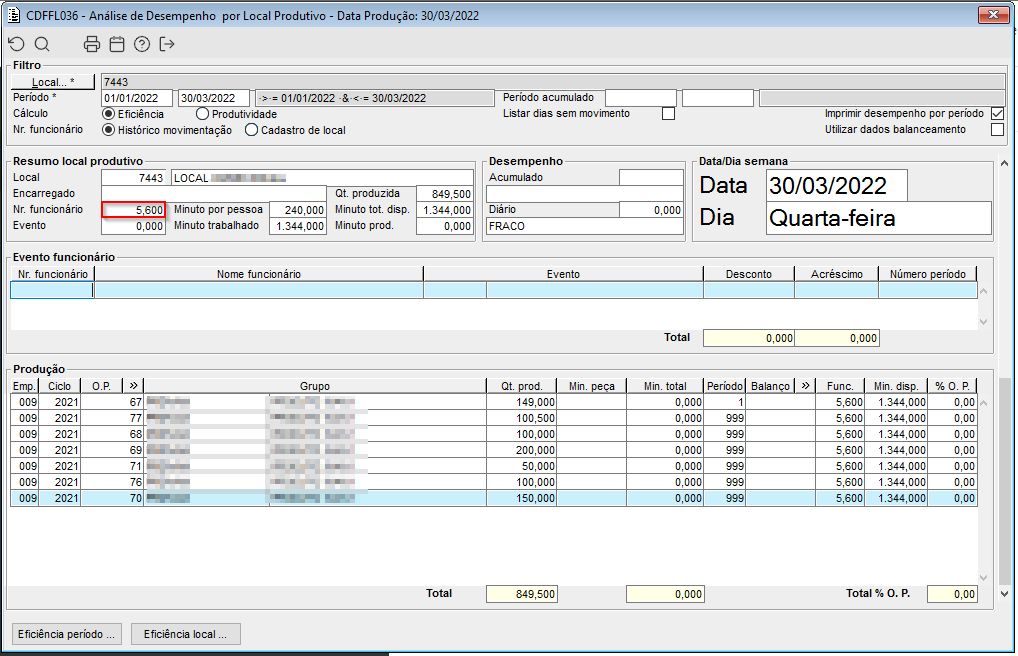The image size is (1018, 656).
Task: Click the Eficiência período ... button
Action: coord(68,634)
